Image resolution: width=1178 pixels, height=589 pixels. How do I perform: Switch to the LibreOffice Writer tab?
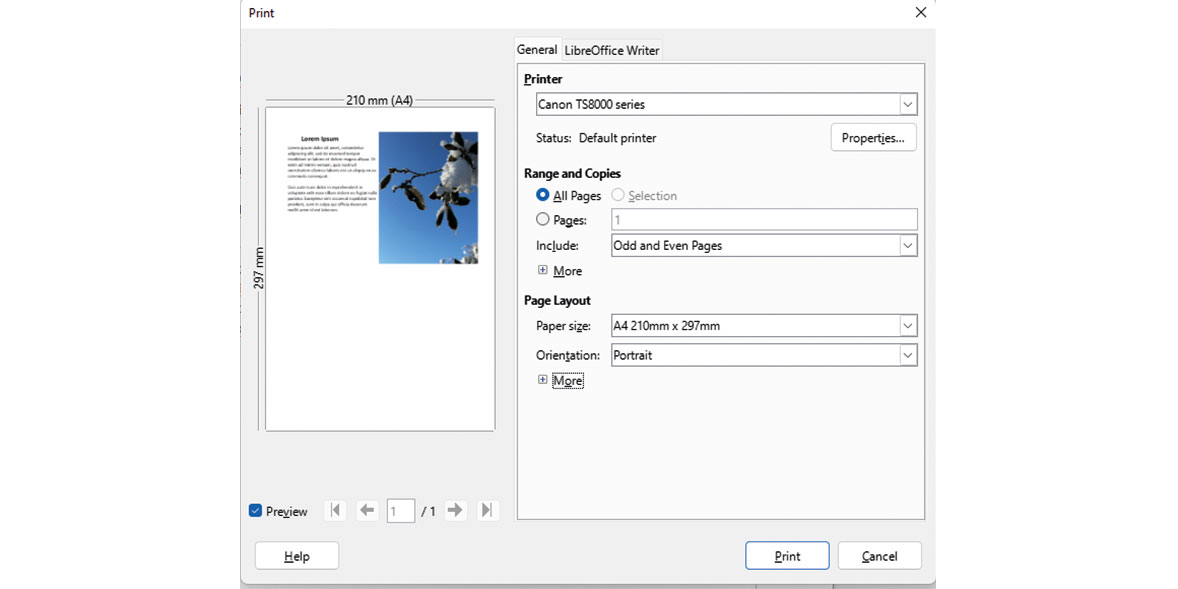612,51
